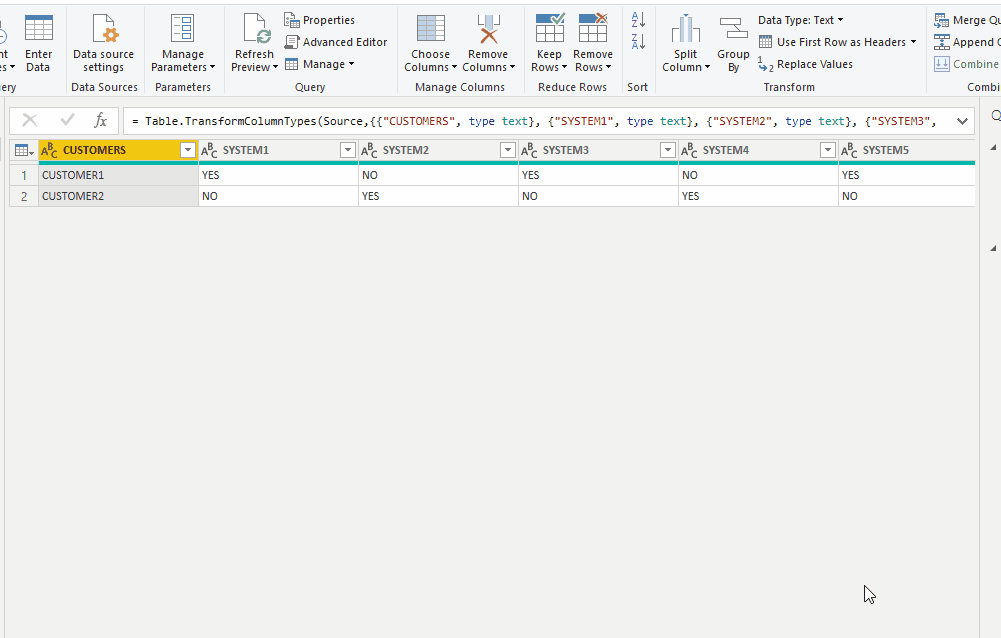Open the Remove Columns dropdown label
Screen dimensions: 1001x638
coord(488,61)
